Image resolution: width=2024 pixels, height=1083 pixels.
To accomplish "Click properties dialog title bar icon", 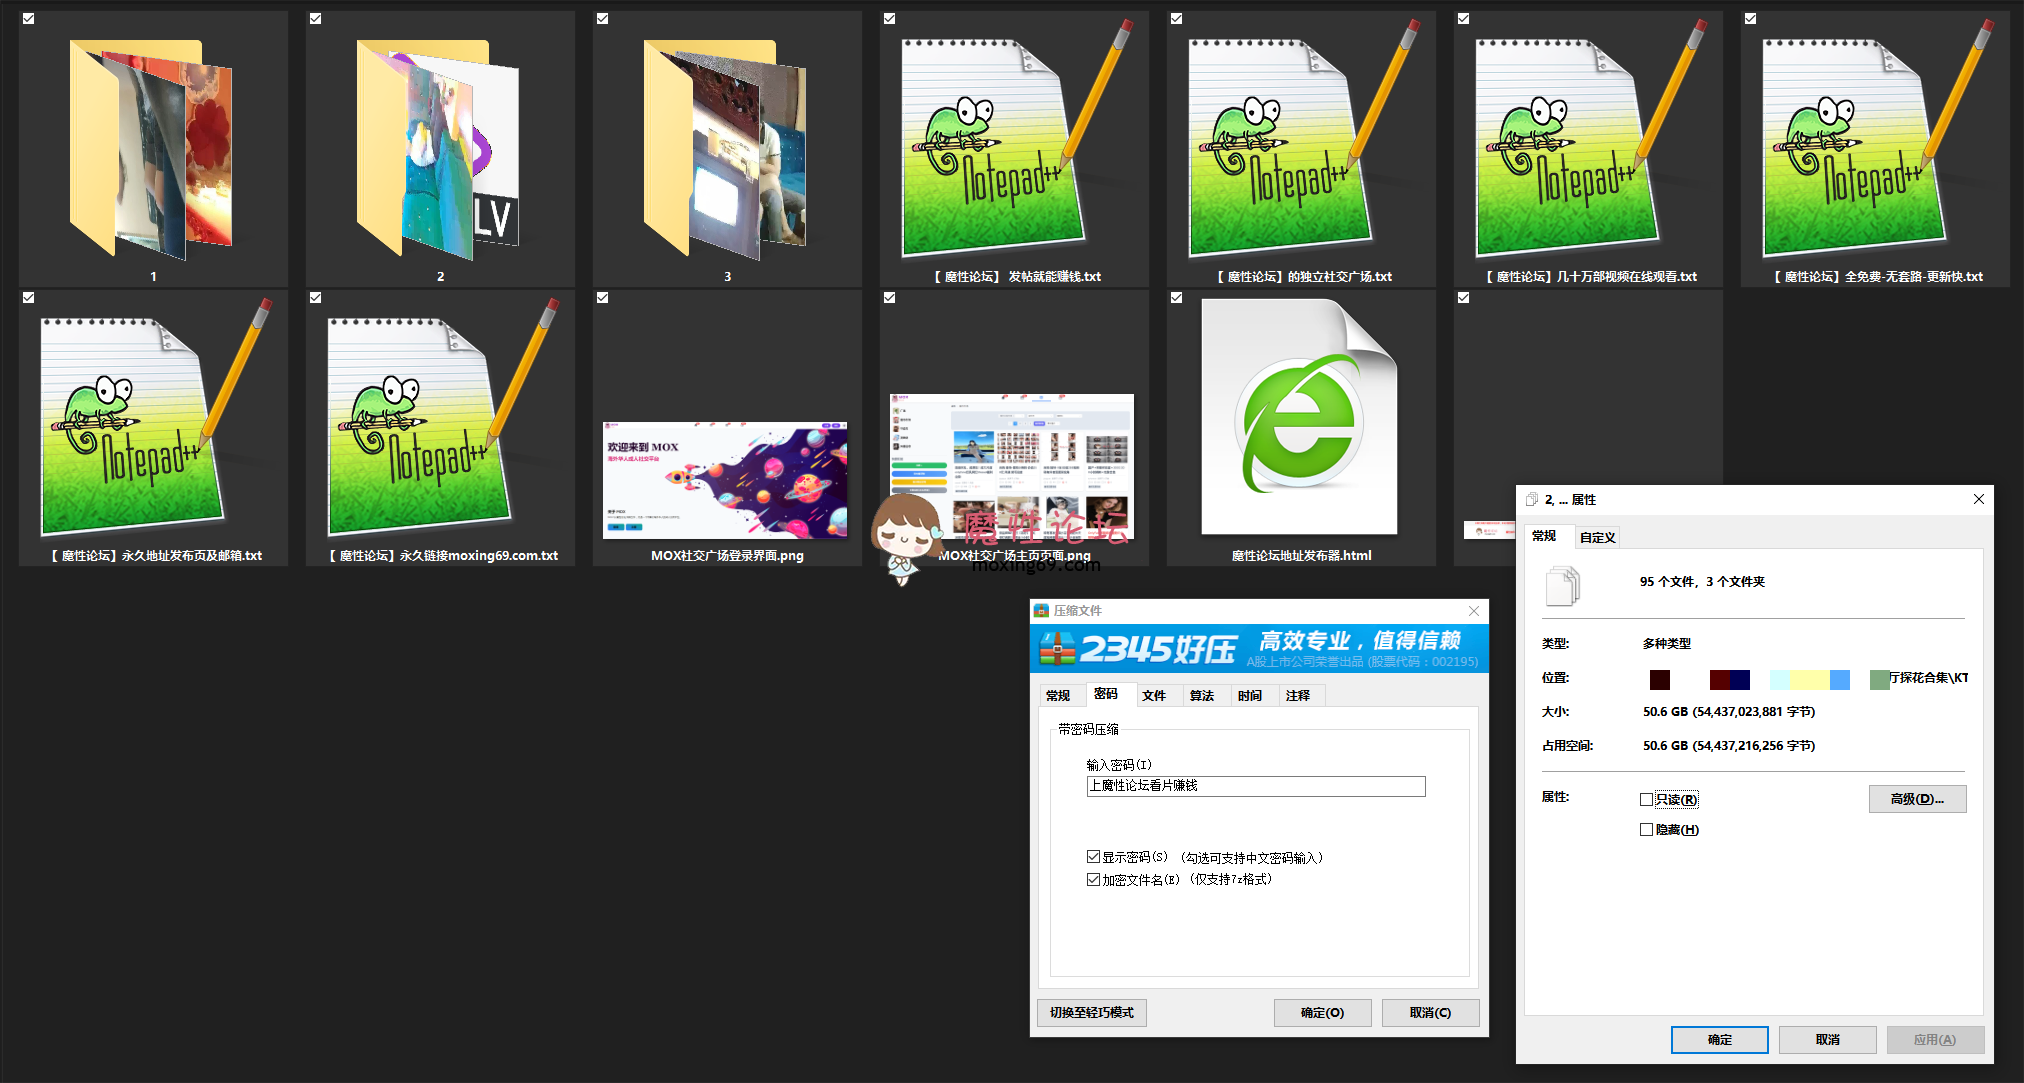I will coord(1531,500).
